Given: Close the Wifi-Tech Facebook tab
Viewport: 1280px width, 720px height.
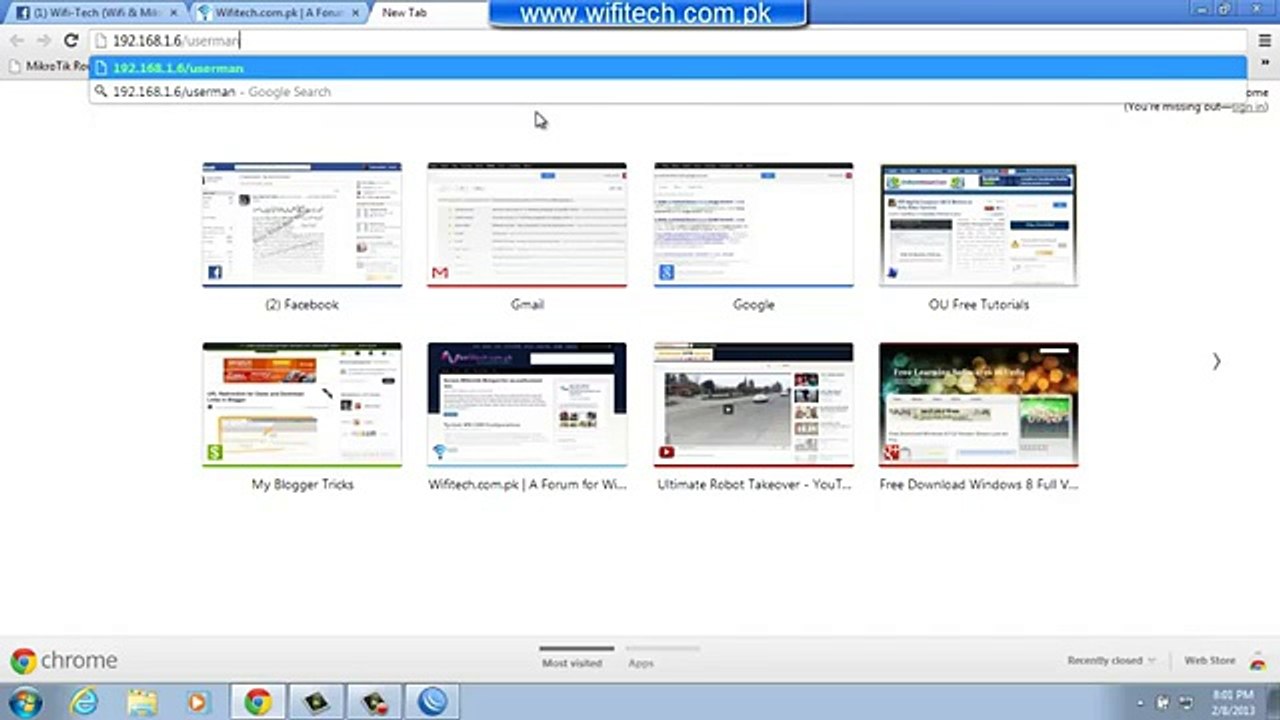Looking at the screenshot, I should click(173, 13).
